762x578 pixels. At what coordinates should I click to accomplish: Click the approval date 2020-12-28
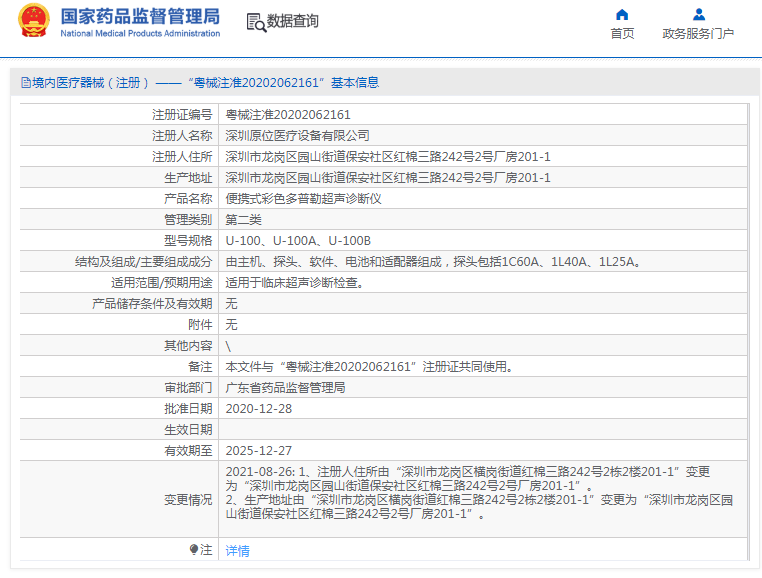[259, 408]
